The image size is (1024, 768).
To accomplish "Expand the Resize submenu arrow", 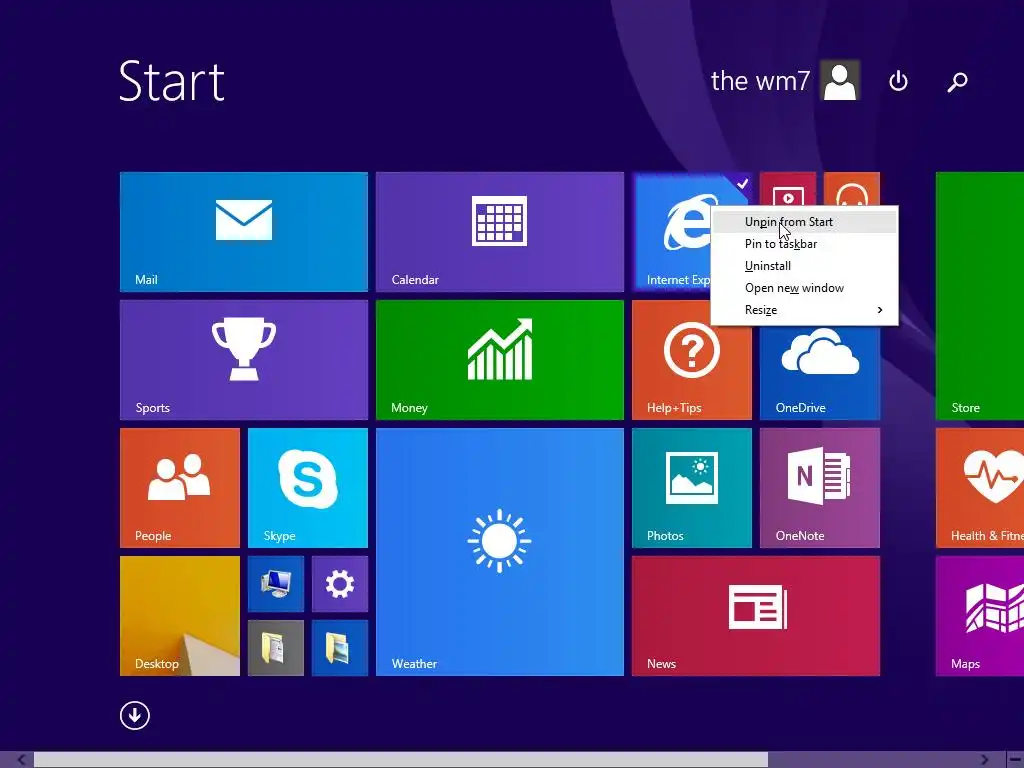I will [x=880, y=310].
